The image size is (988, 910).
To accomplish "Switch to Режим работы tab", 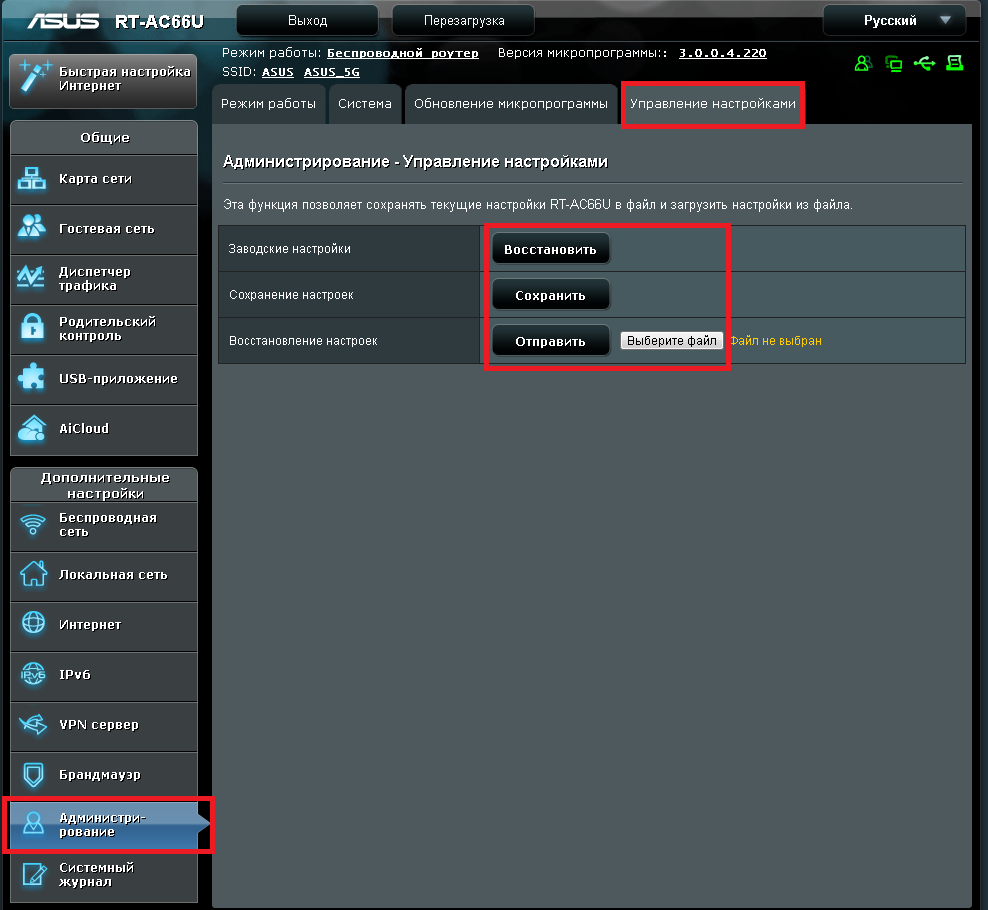I will pyautogui.click(x=269, y=104).
